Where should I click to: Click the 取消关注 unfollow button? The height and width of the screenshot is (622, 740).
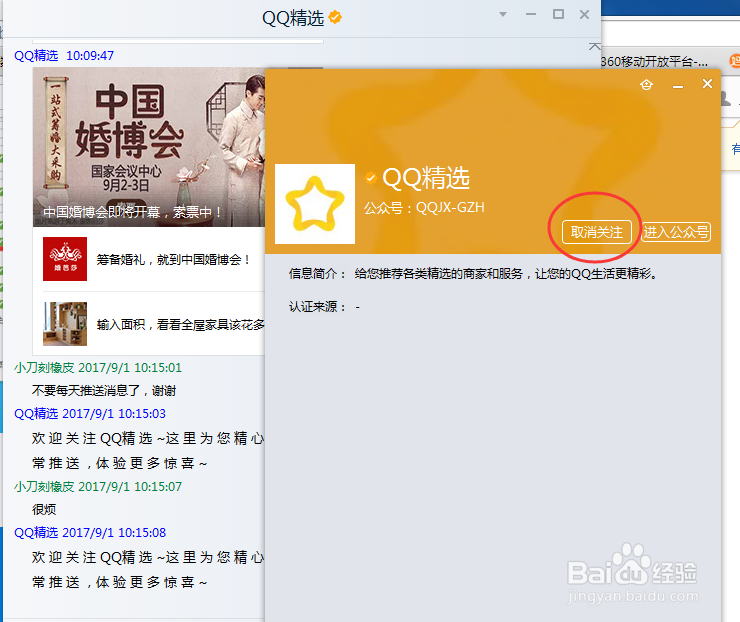(597, 232)
